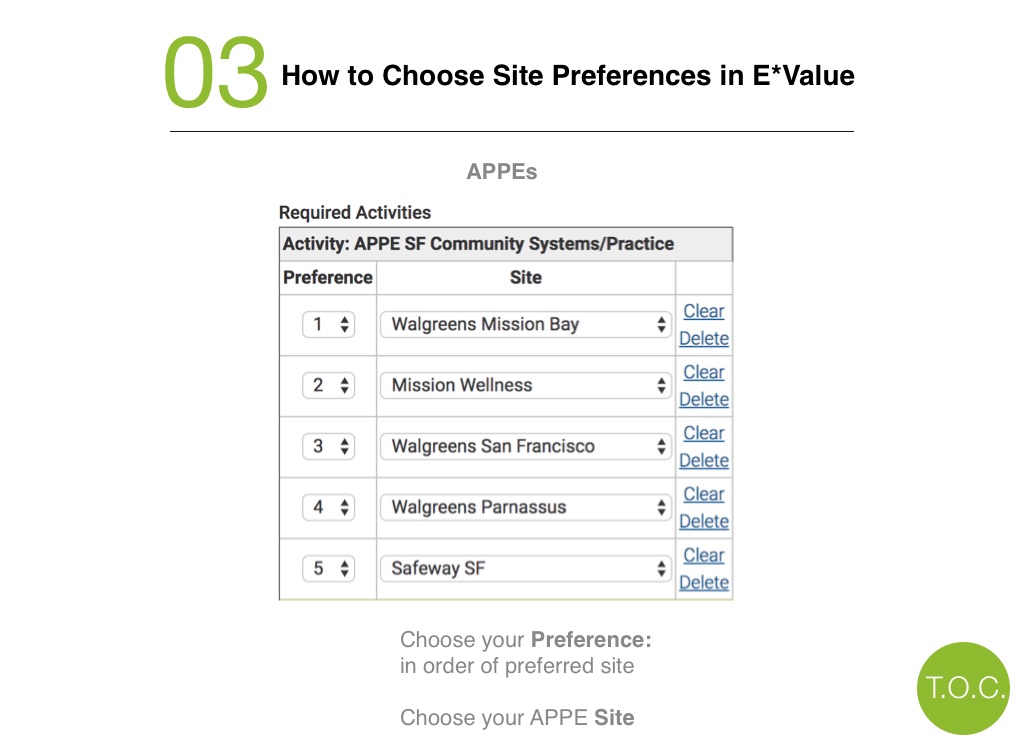
Task: Clear the Walgreens Mission Bay preference
Action: (x=704, y=311)
